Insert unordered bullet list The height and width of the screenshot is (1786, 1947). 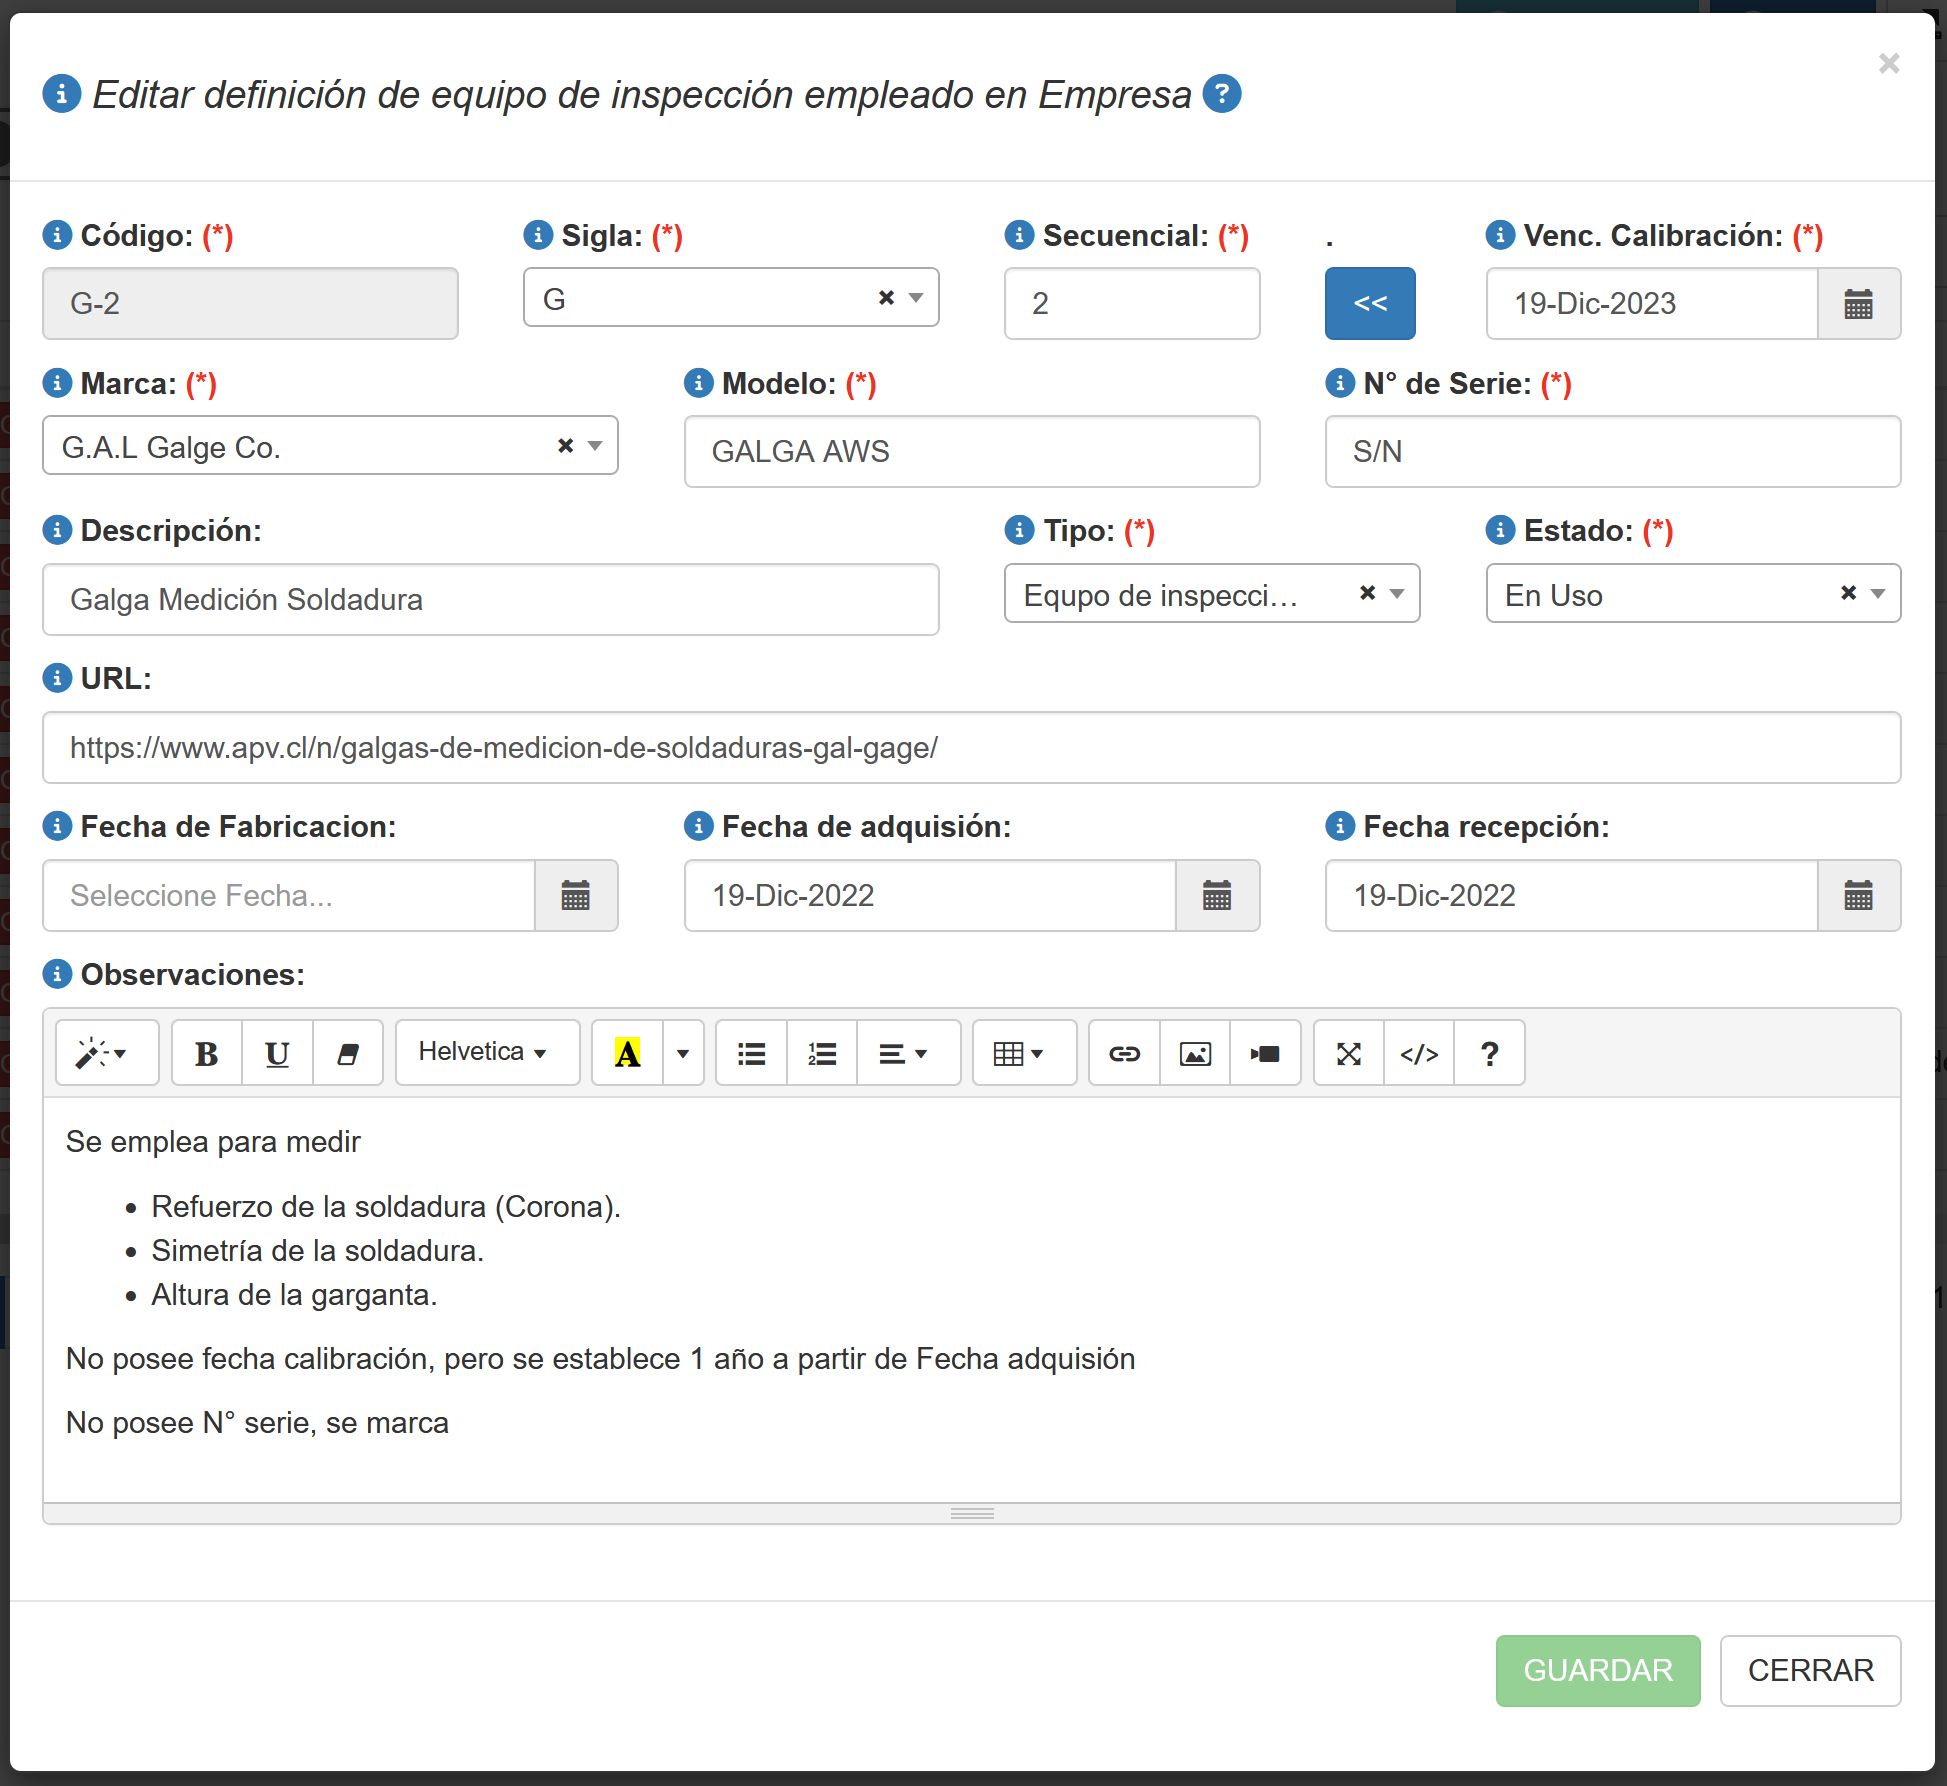click(751, 1054)
